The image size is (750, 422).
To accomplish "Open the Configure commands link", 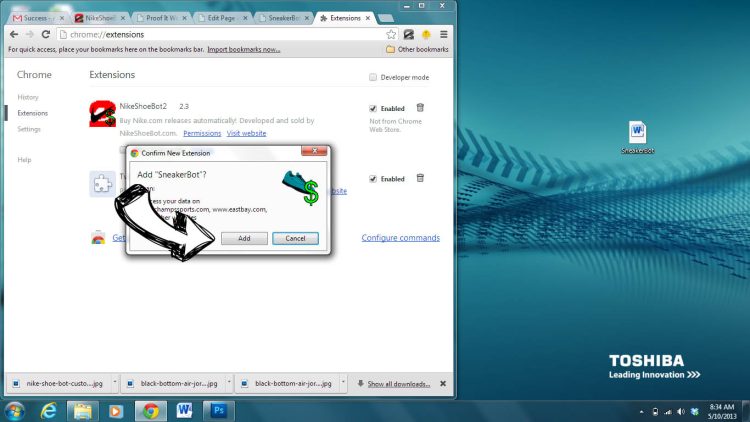I will coord(400,238).
